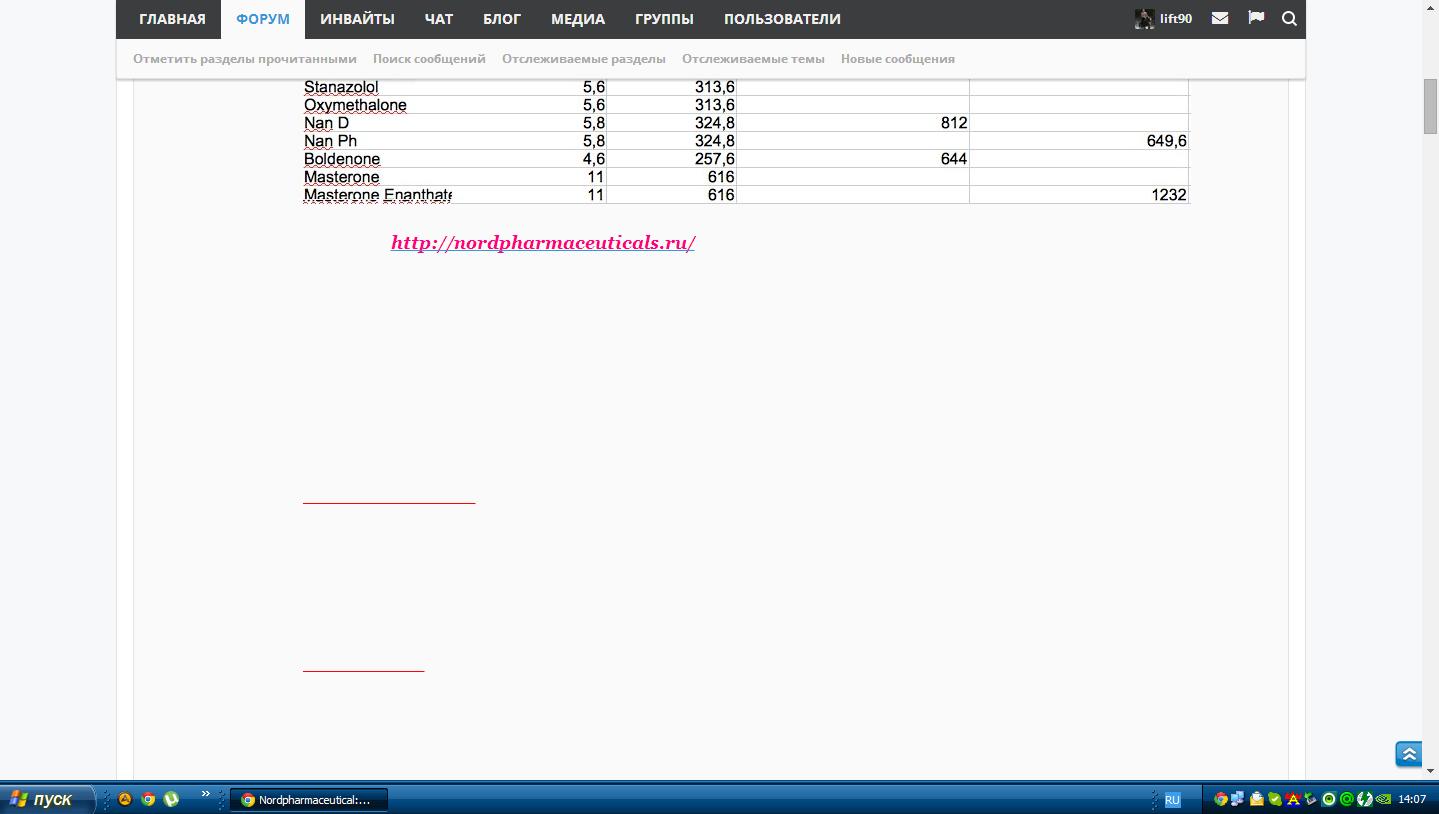This screenshot has width=1439, height=814.
Task: Follow the nordpharmaceuticals.ru link
Action: click(543, 243)
